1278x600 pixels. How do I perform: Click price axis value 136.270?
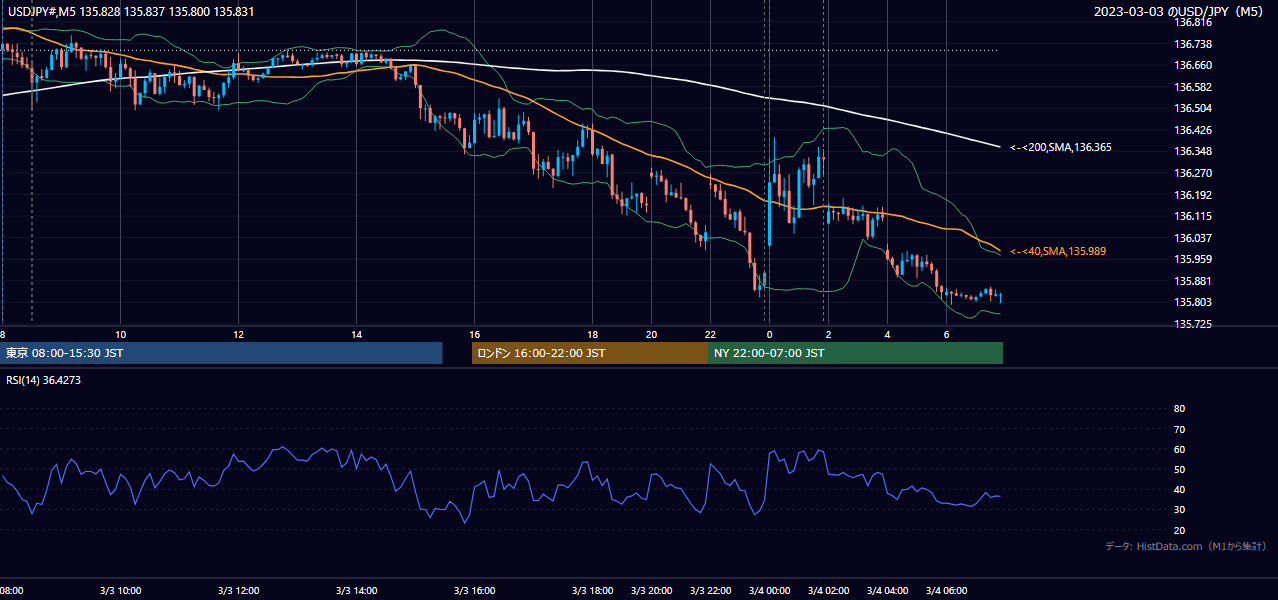[1192, 173]
